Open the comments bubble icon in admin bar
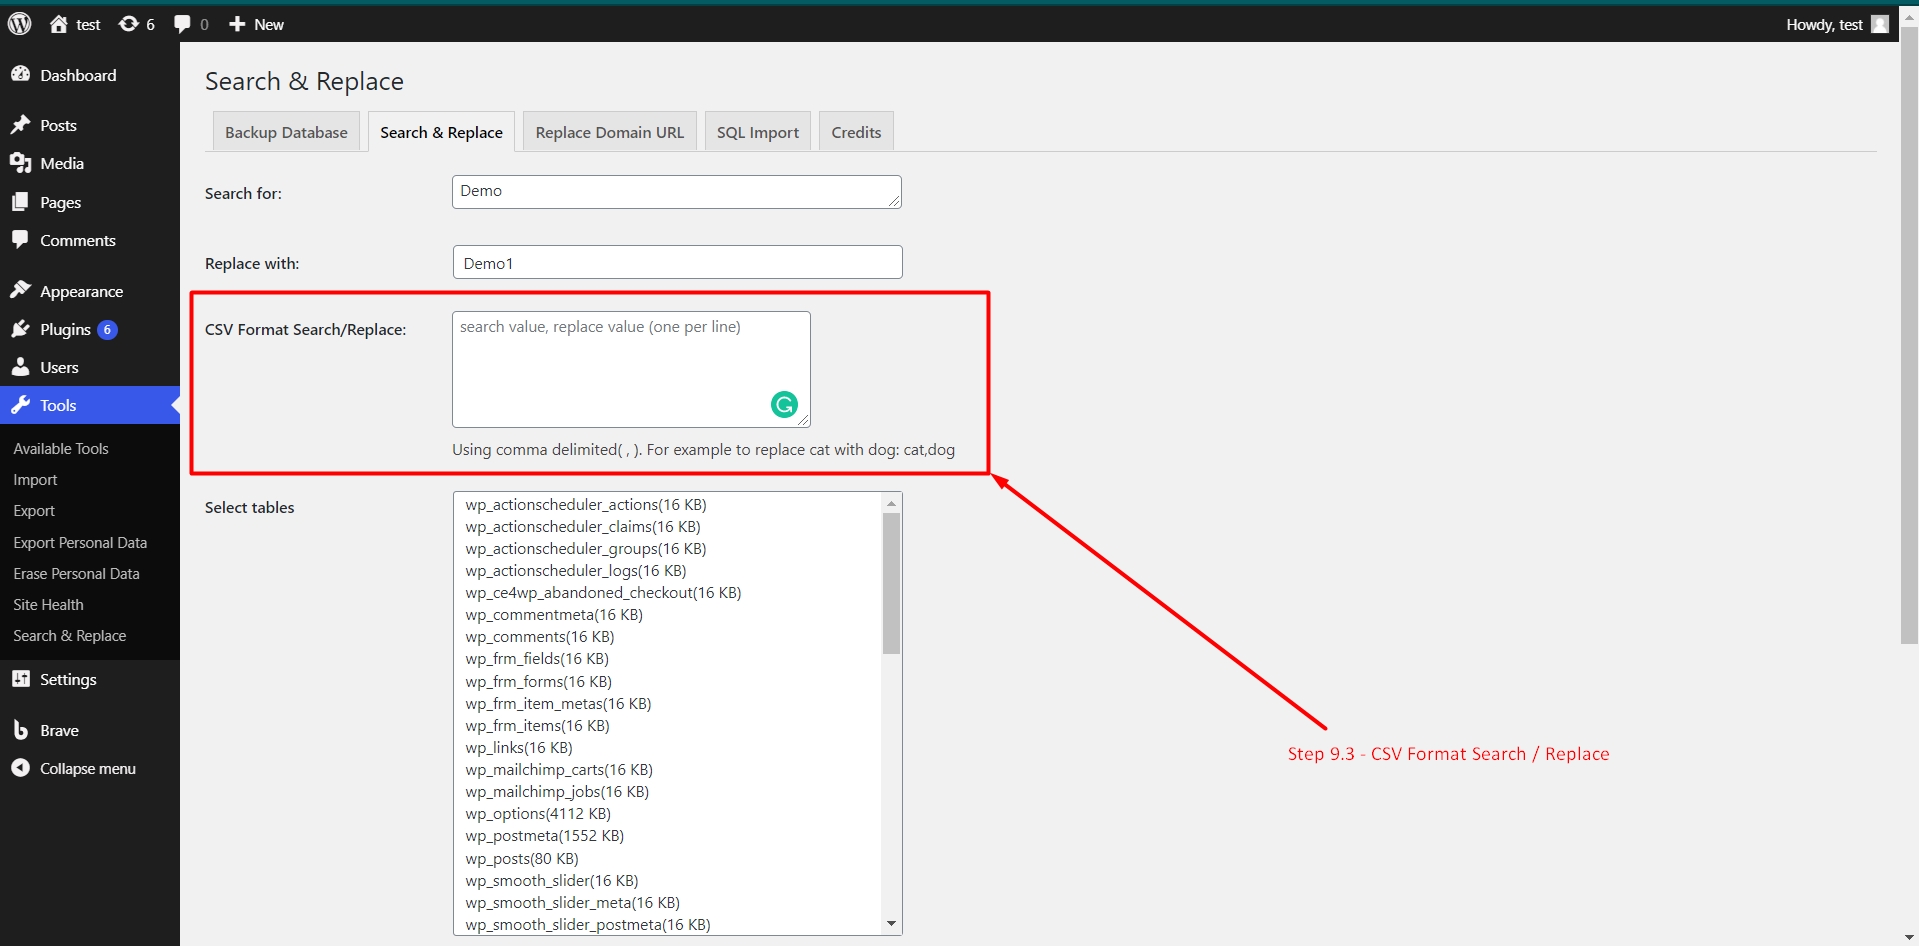Viewport: 1919px width, 946px height. (182, 24)
